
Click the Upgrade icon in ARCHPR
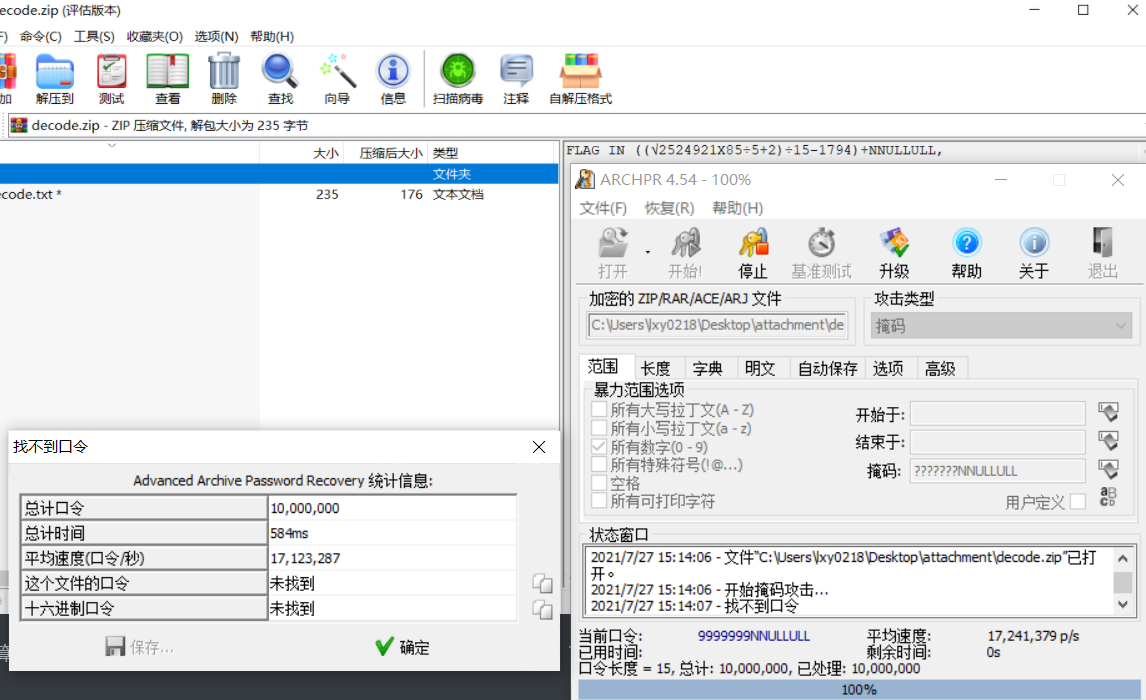(894, 244)
